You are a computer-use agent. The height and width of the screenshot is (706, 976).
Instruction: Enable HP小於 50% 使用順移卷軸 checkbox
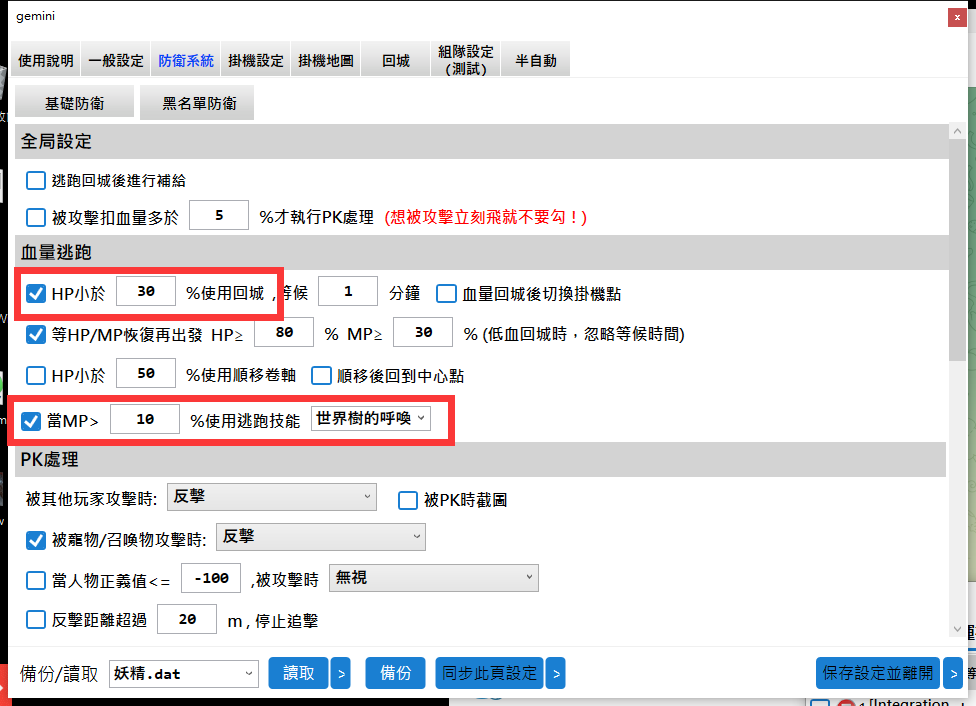coord(35,375)
